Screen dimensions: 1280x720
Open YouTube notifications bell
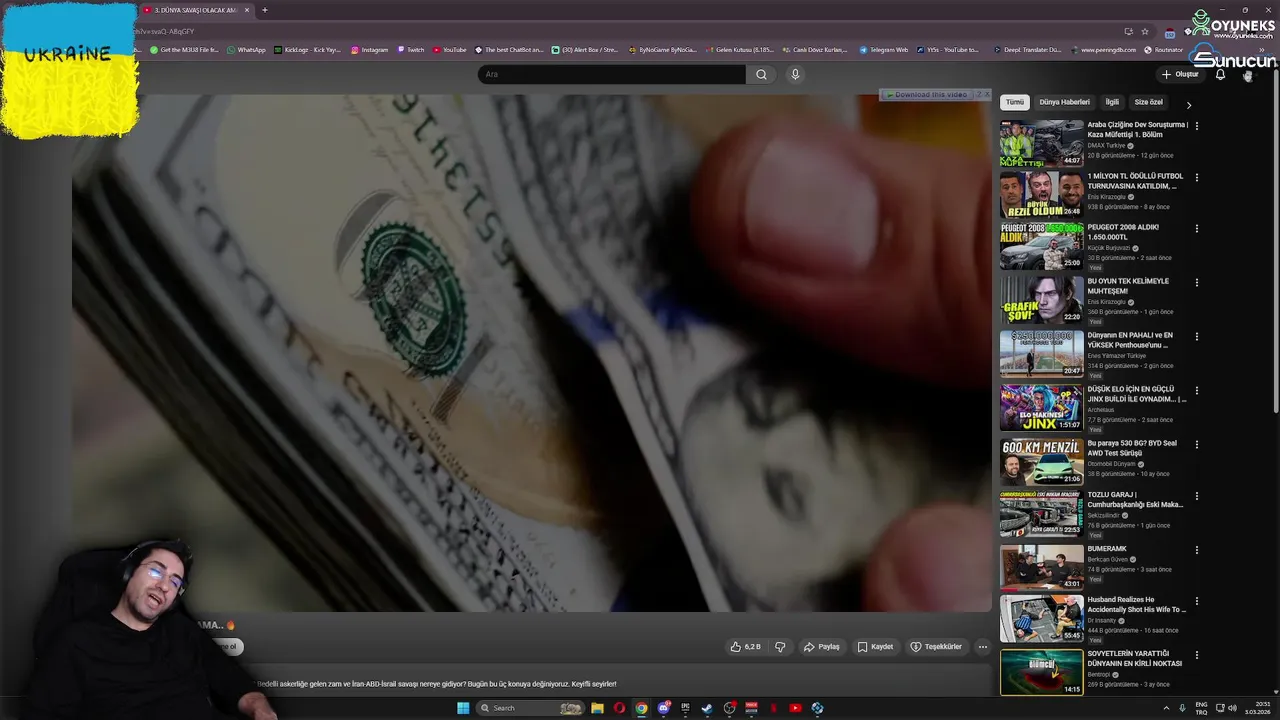1220,74
